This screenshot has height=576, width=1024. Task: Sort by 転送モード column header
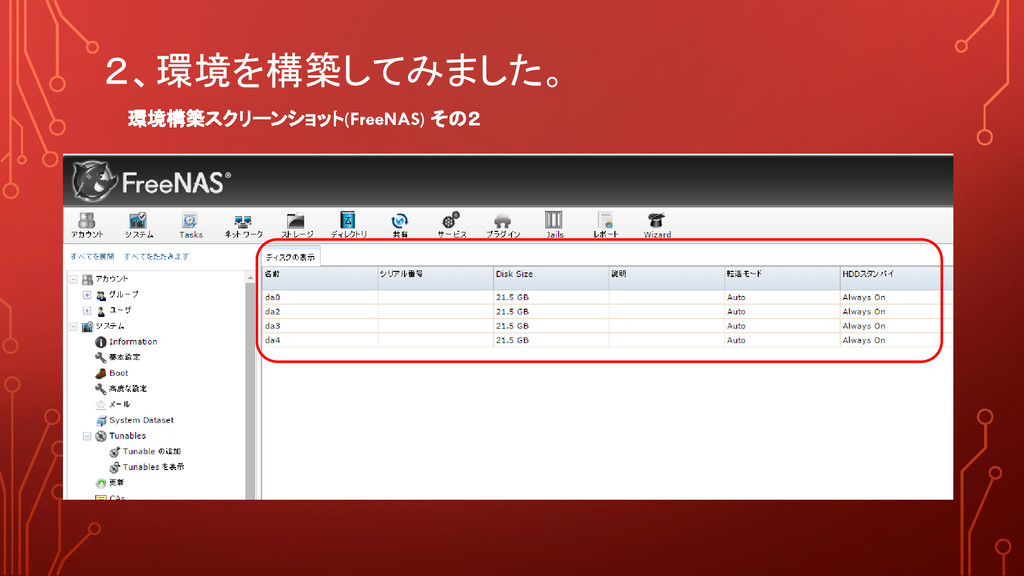coord(782,278)
